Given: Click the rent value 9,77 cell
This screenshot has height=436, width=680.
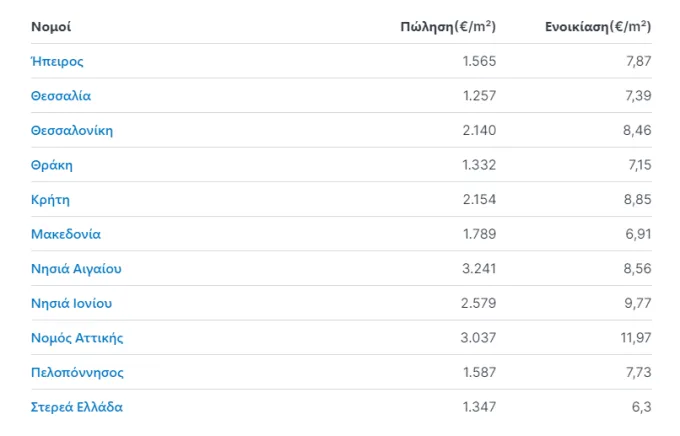Looking at the screenshot, I should click(638, 303).
